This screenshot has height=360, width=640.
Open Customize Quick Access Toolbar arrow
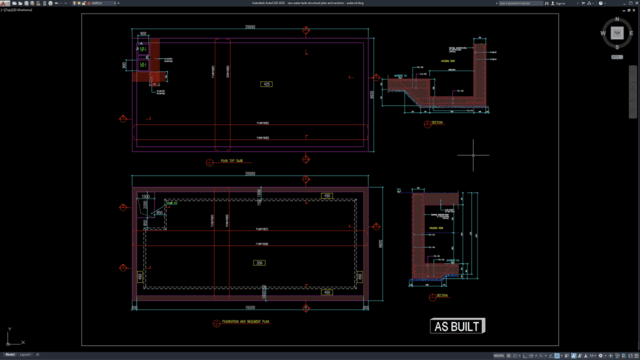coord(118,3)
